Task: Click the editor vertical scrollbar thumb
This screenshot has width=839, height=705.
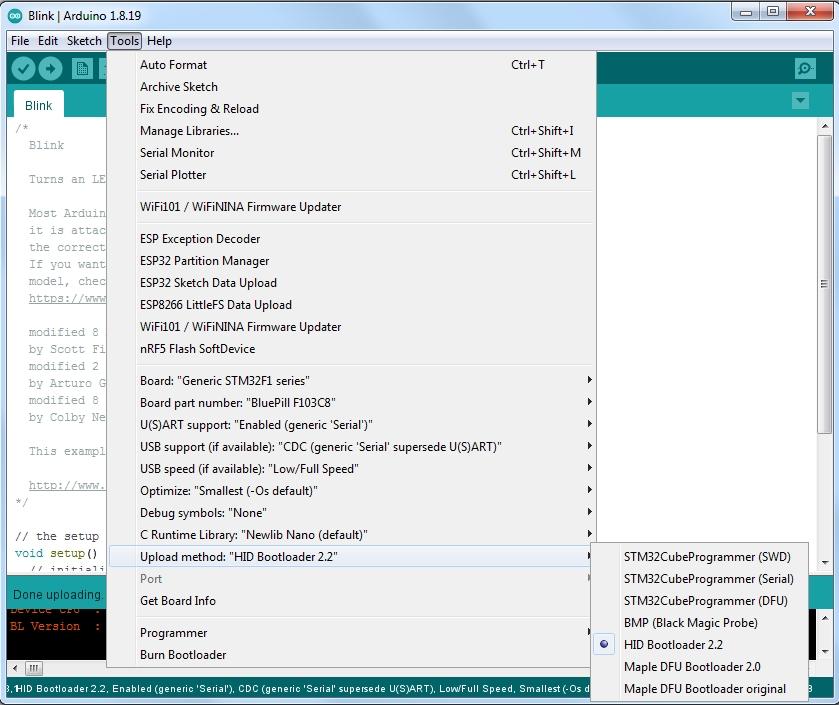Action: point(824,284)
